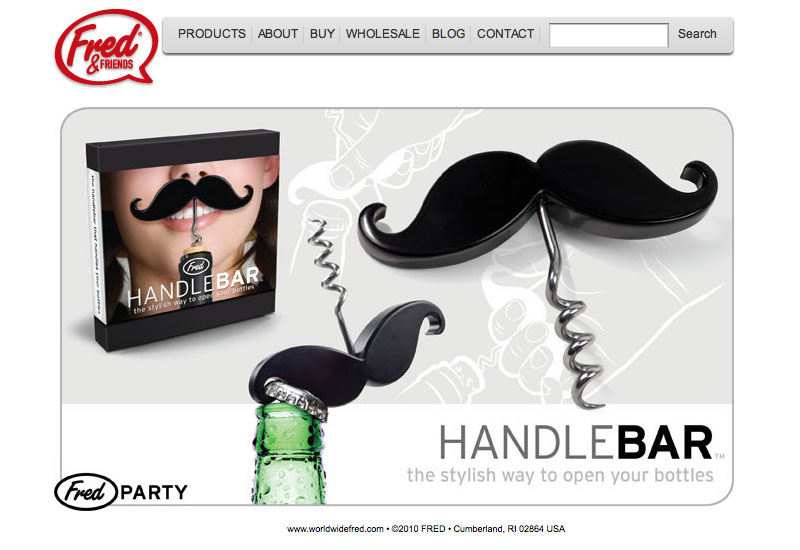
Task: Open the PRODUCTS menu item
Action: [x=212, y=34]
